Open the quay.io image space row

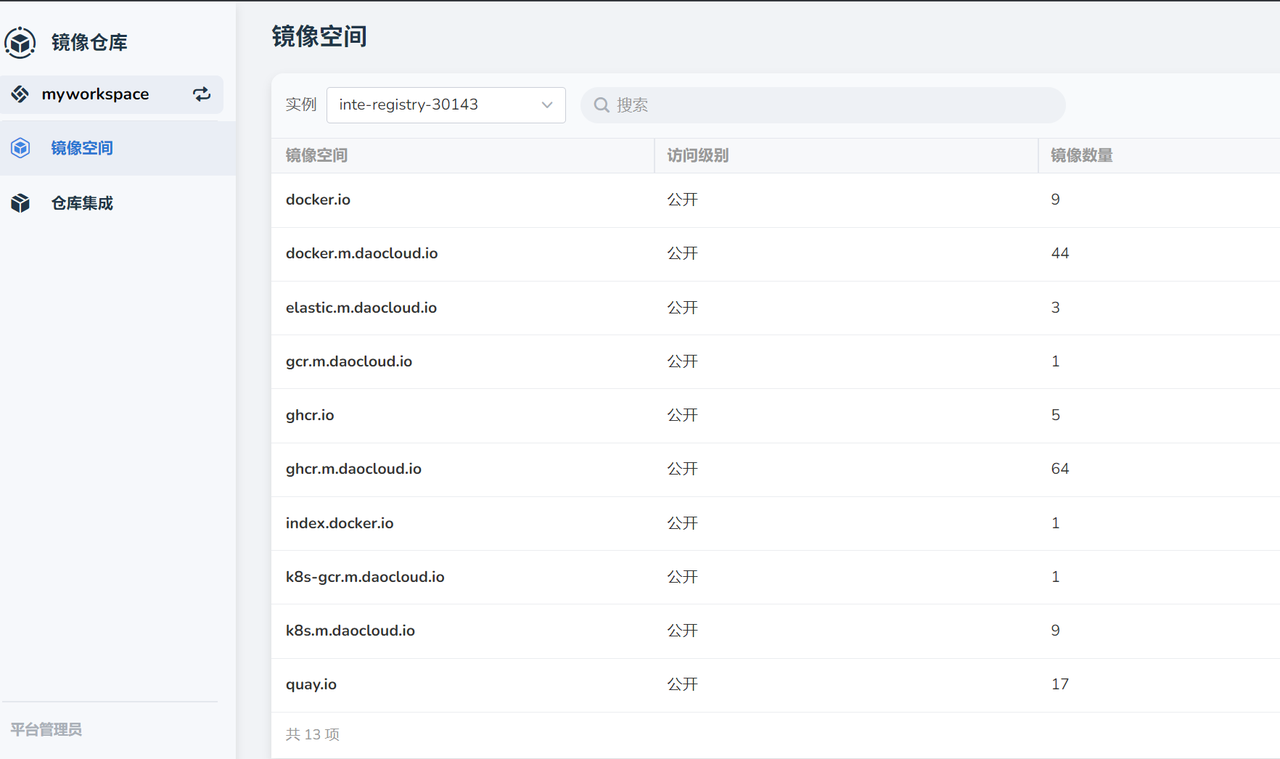pyautogui.click(x=311, y=685)
